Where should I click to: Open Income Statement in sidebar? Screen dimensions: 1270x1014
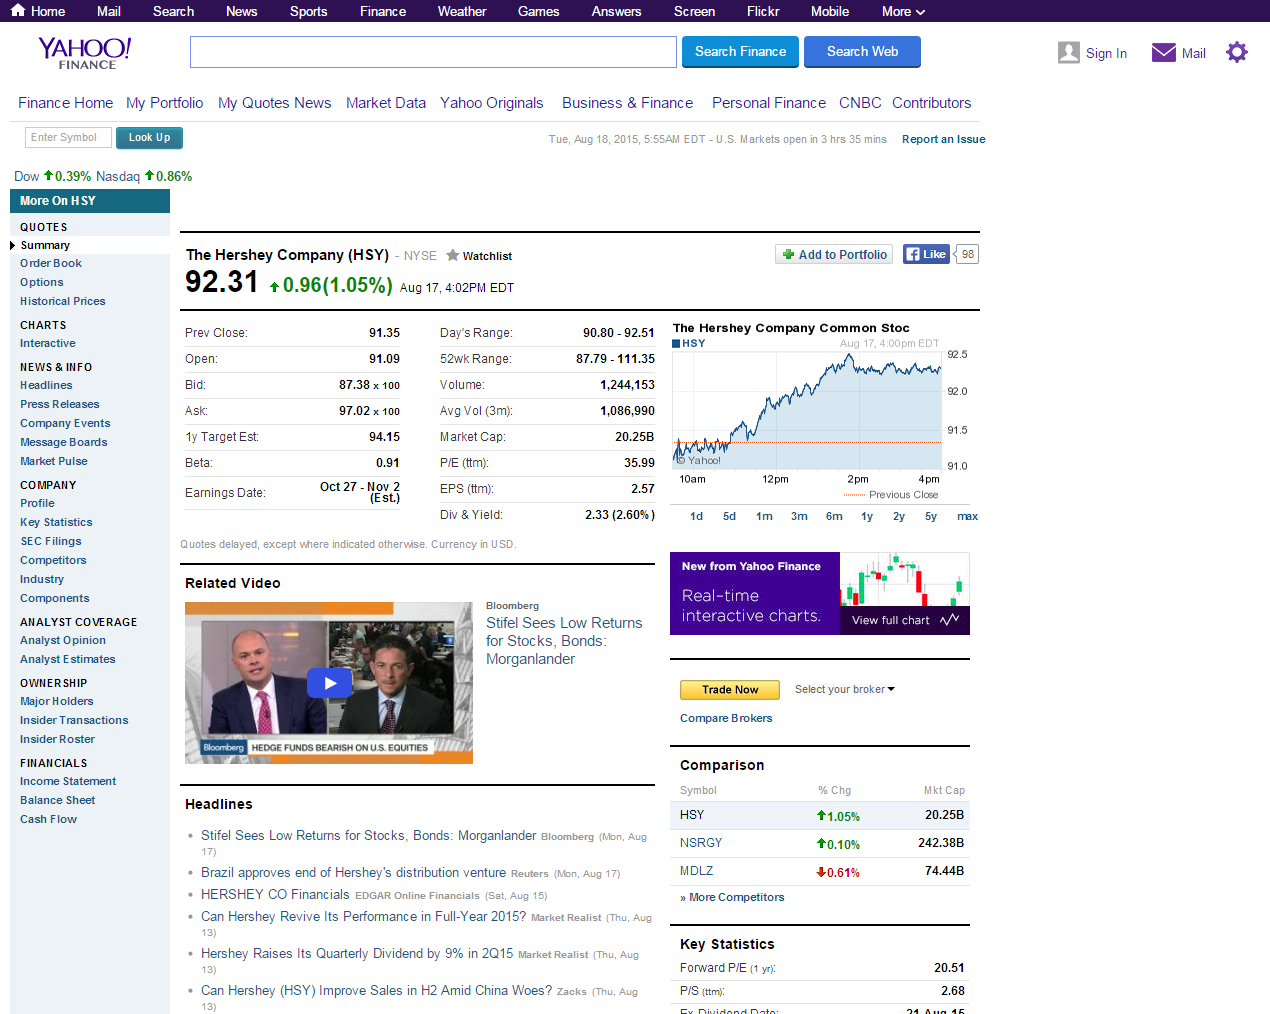click(x=68, y=781)
